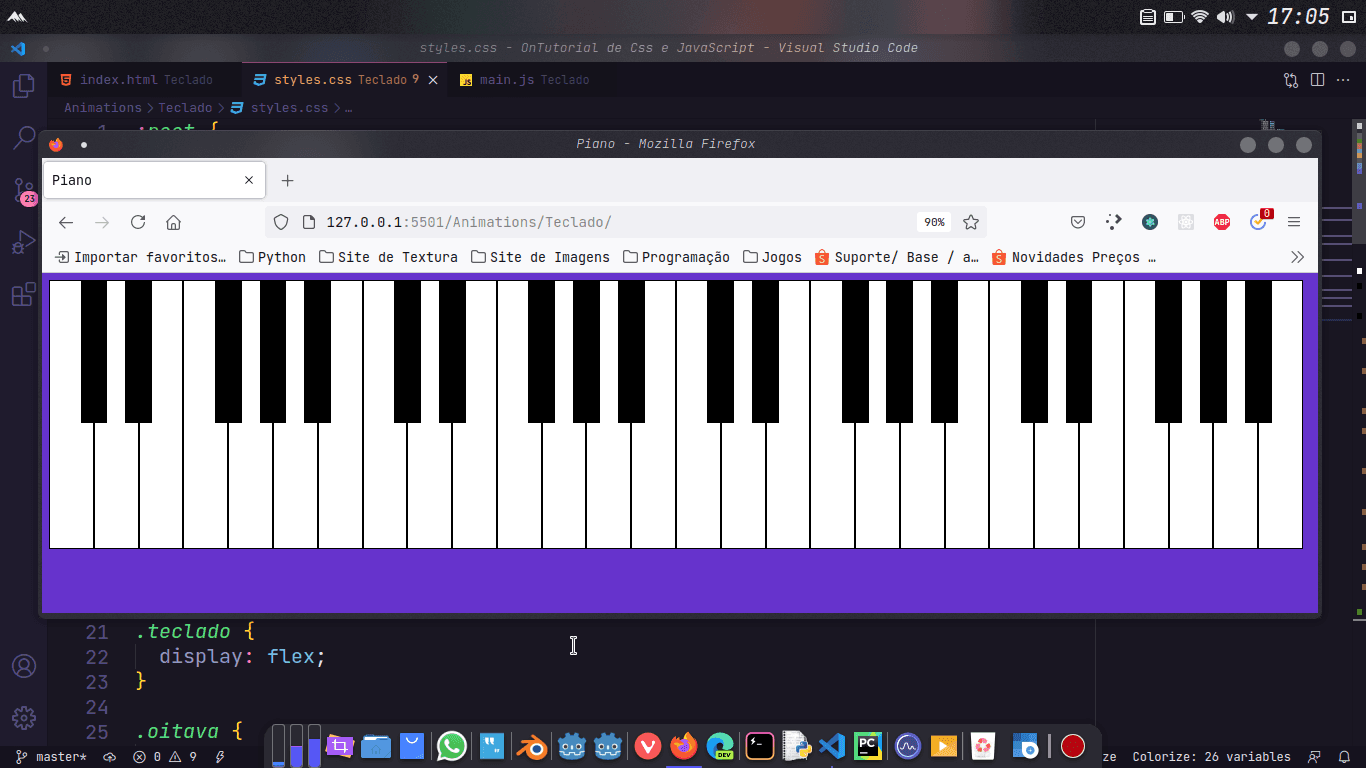1366x768 pixels.
Task: Open the system tray volume control
Action: (x=1225, y=17)
